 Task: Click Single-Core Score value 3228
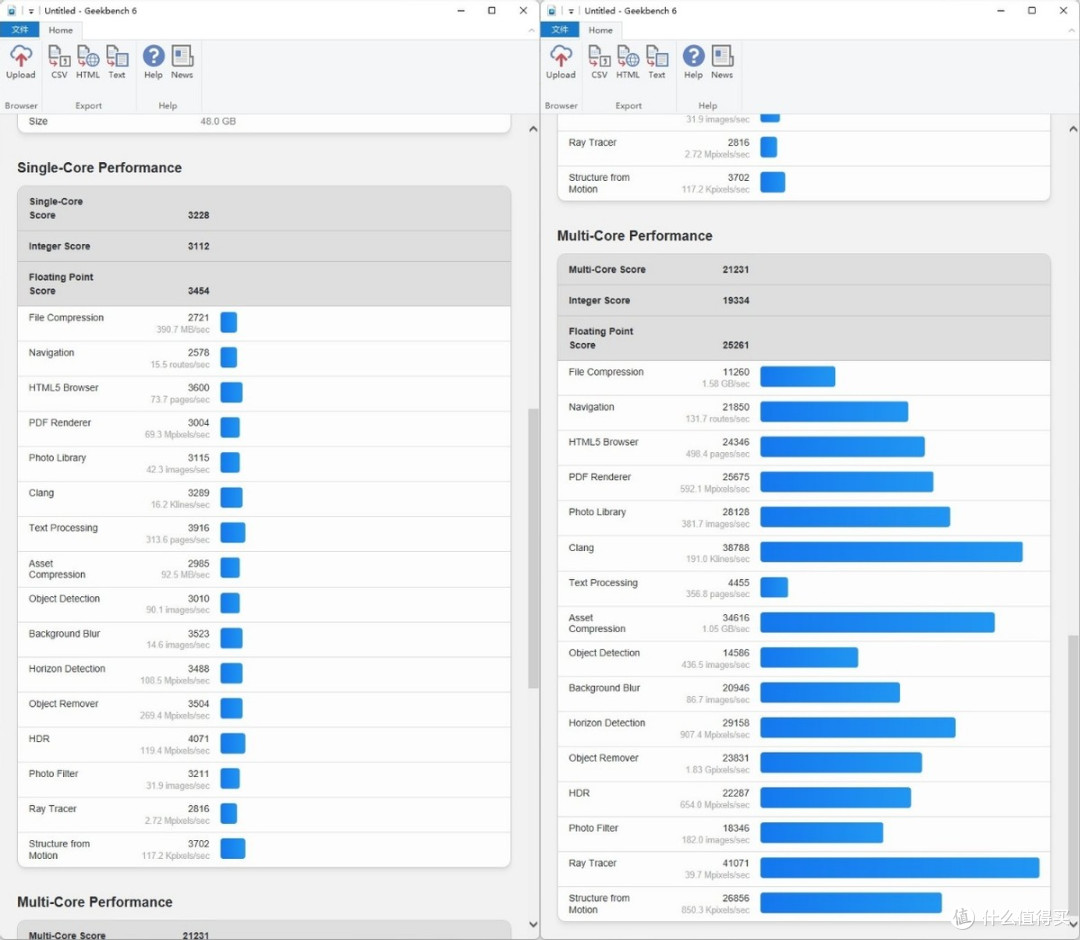[198, 215]
